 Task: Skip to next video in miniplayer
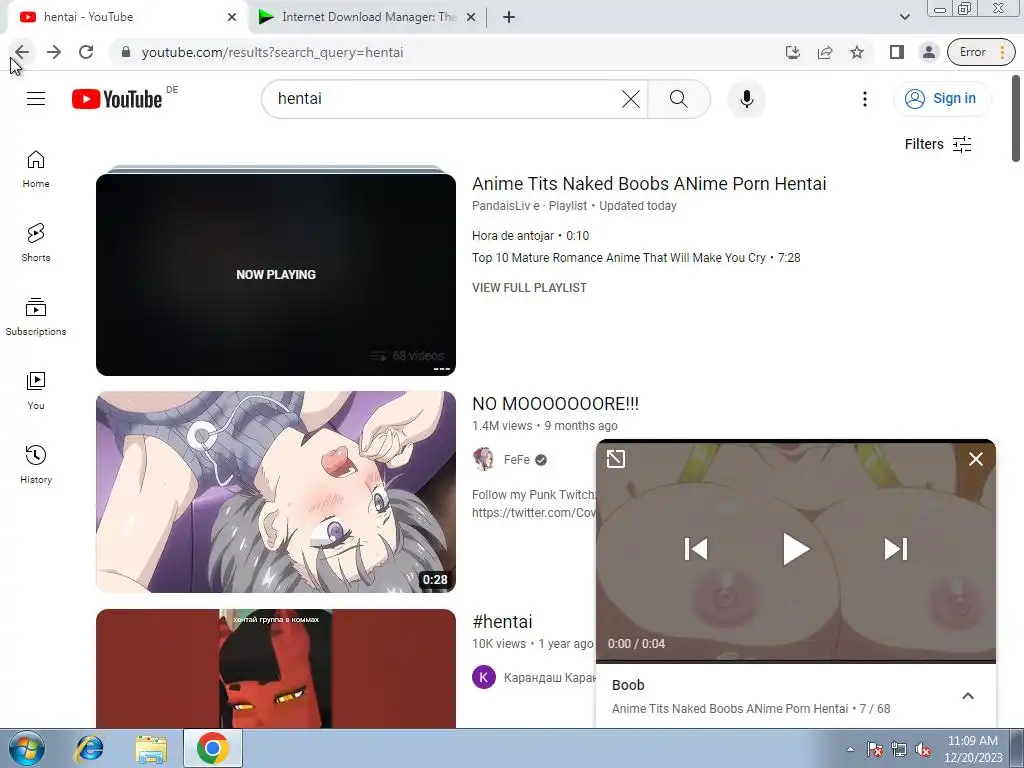point(896,549)
